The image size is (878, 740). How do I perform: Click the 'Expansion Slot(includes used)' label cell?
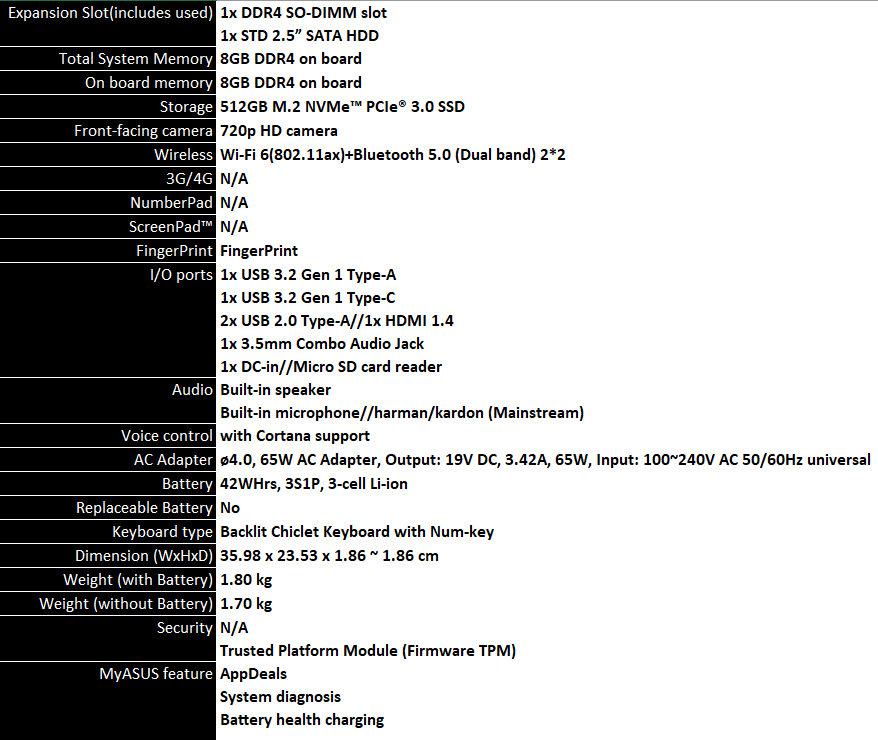(x=108, y=13)
